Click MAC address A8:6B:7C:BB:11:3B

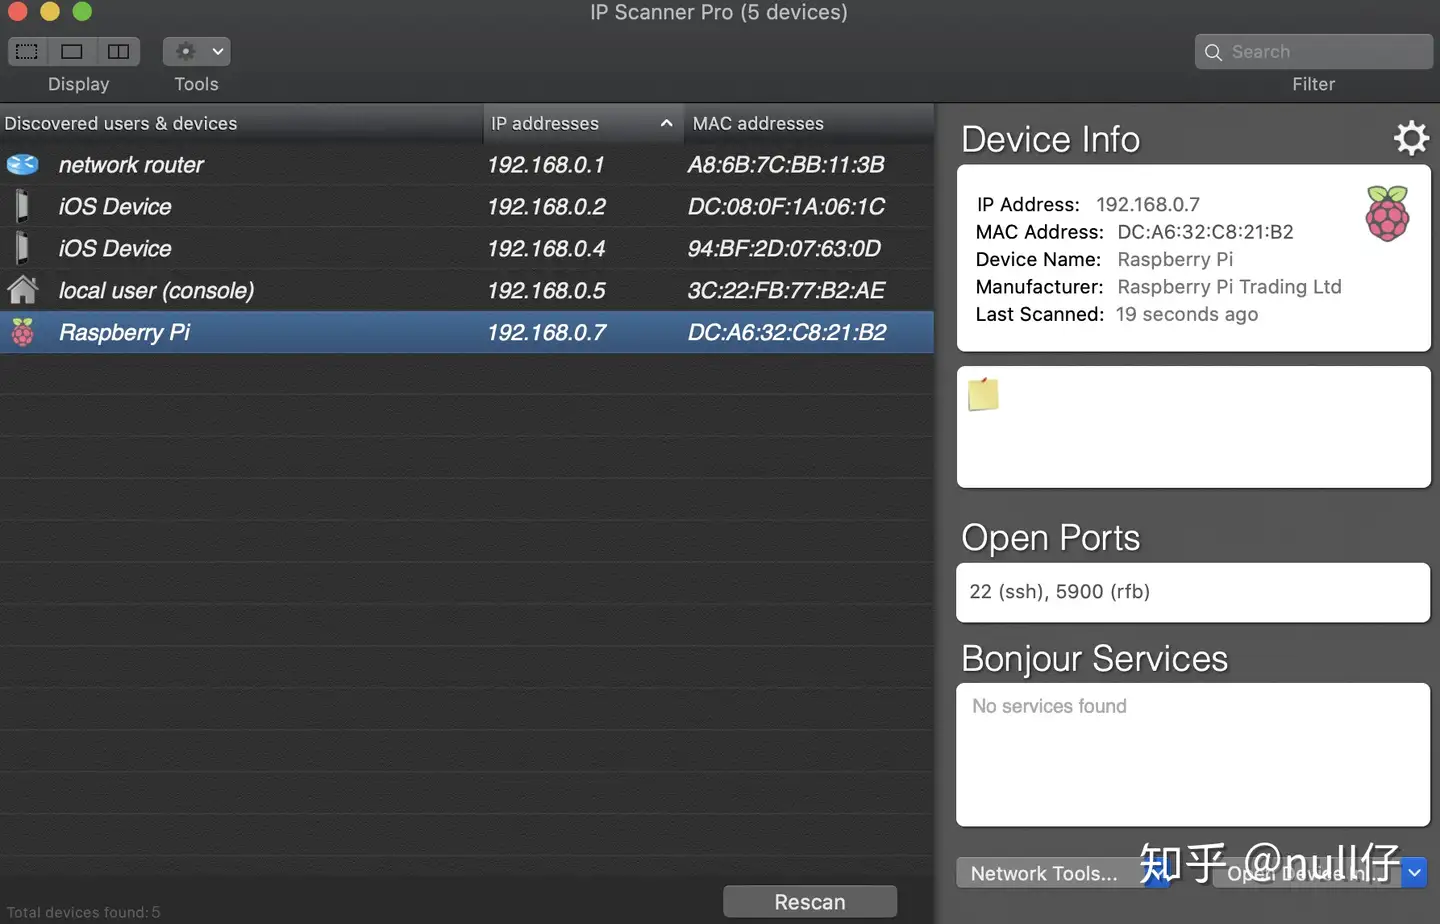pyautogui.click(x=786, y=164)
